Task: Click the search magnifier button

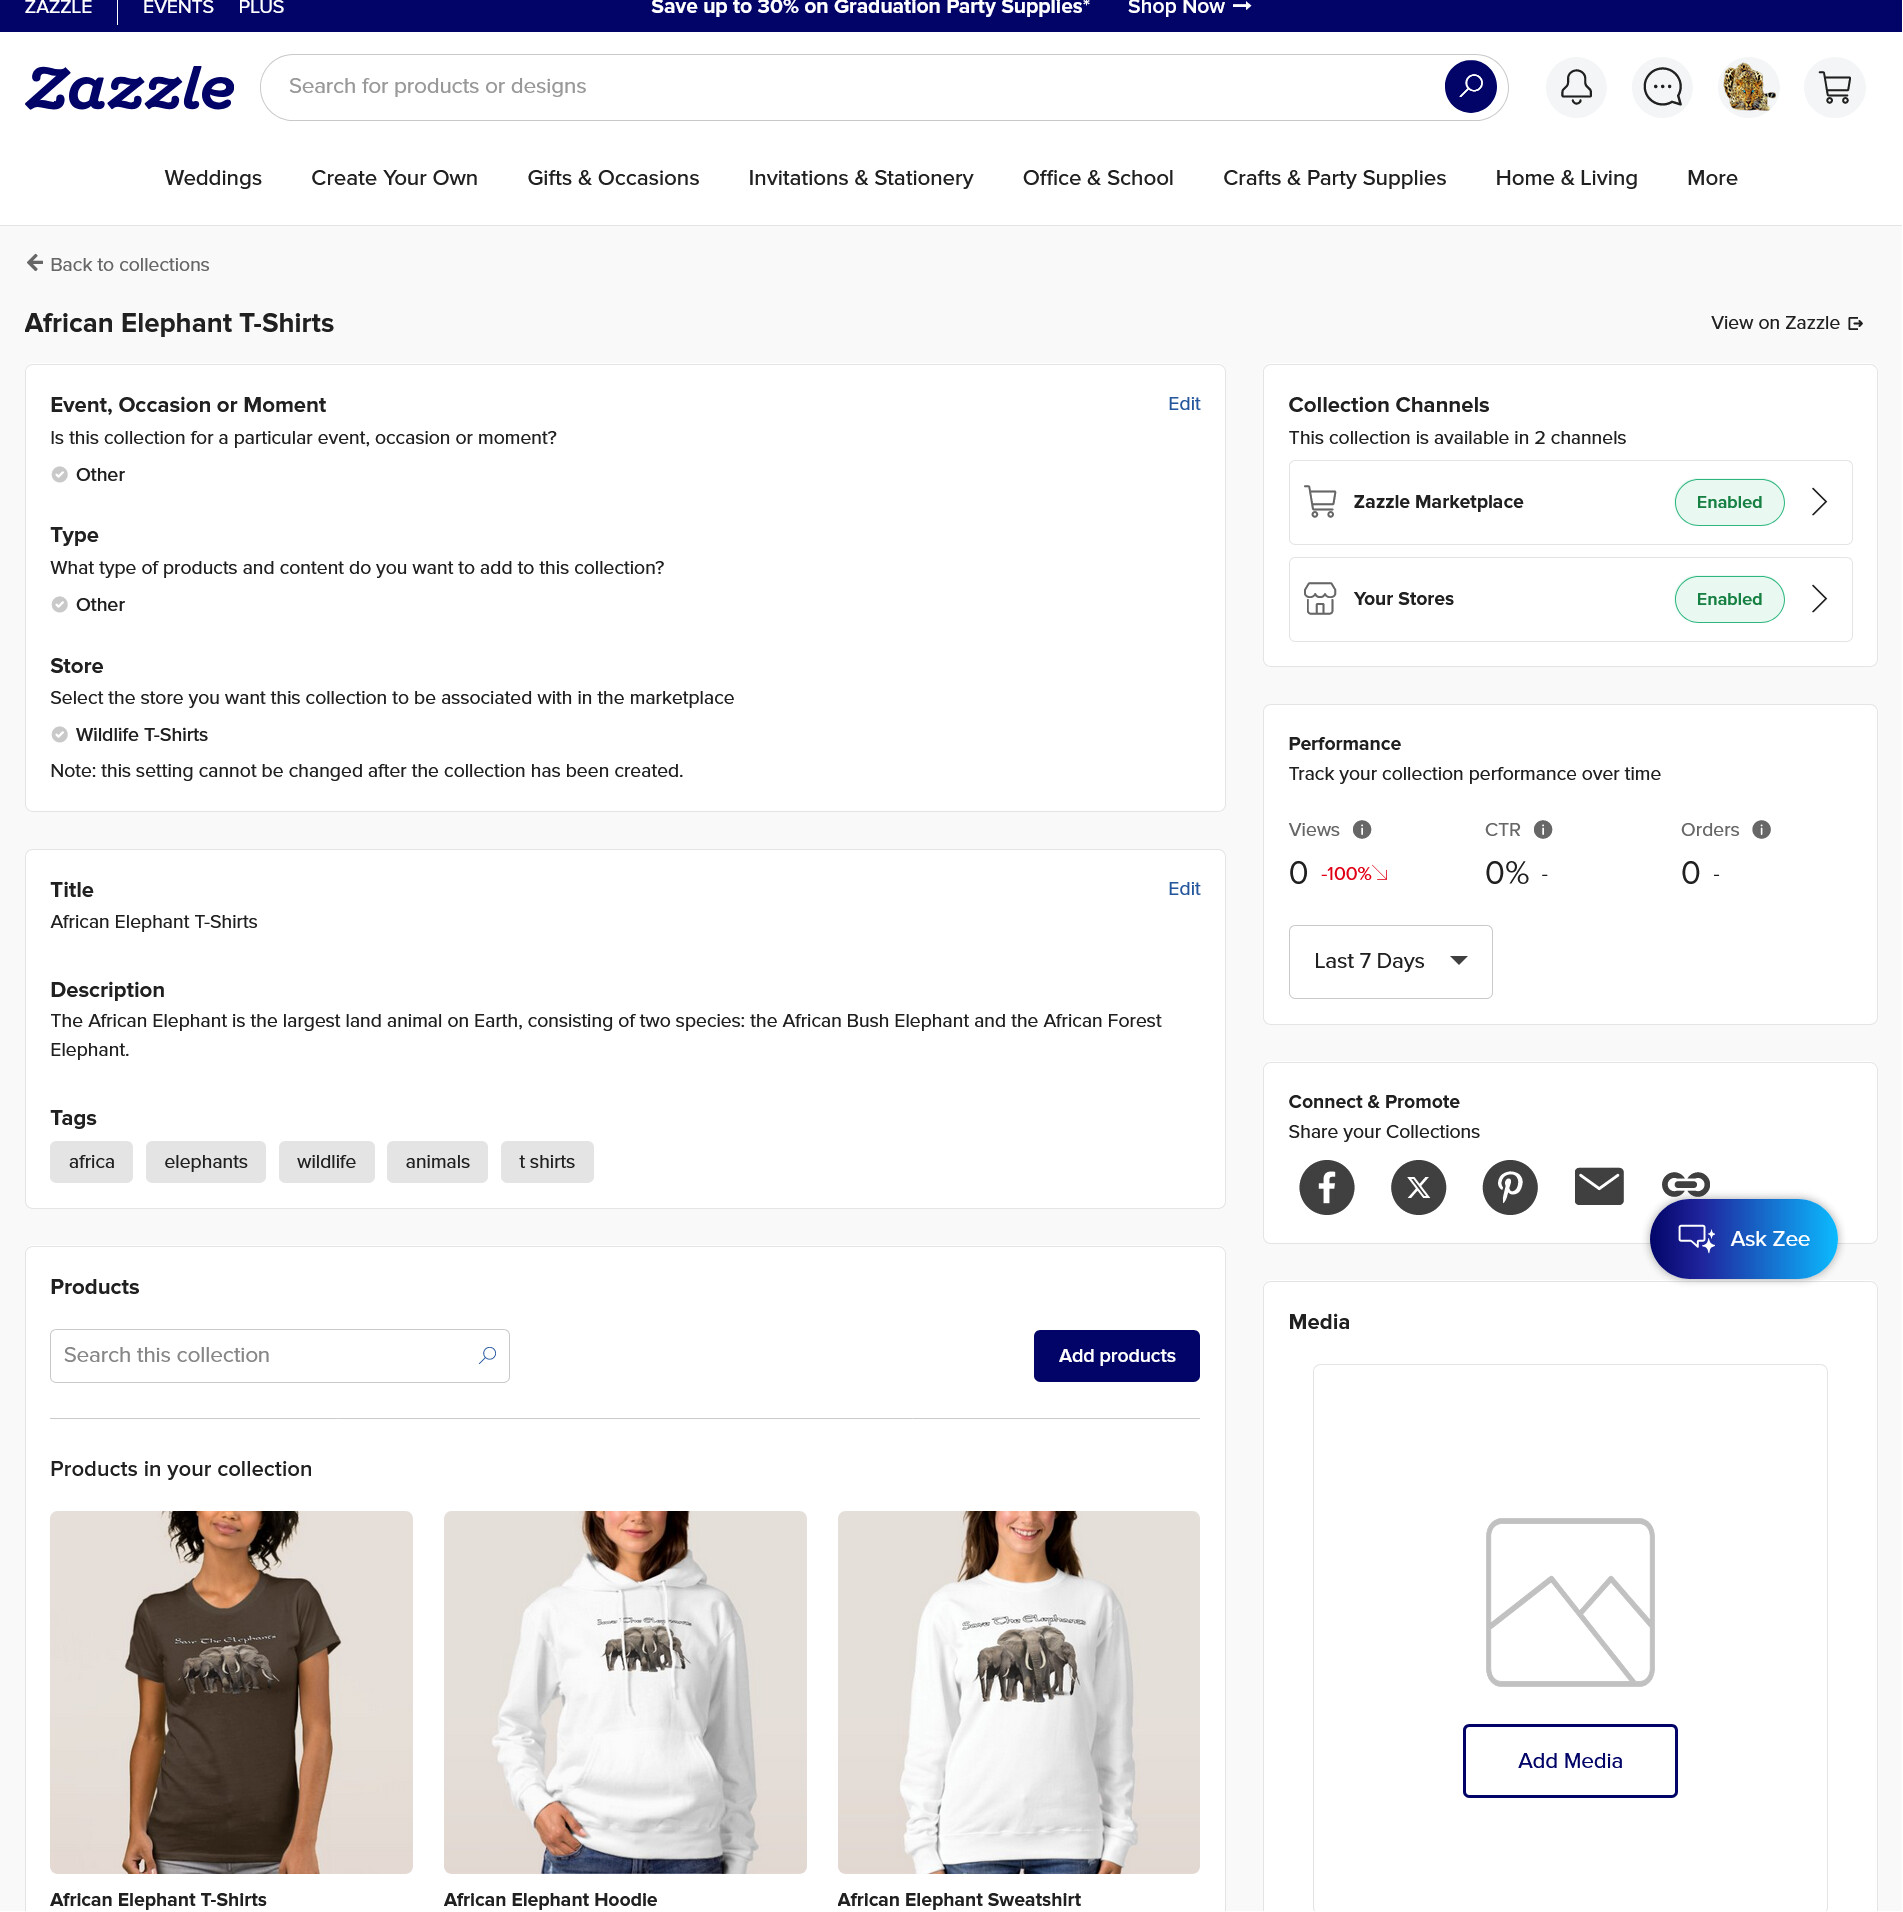Action: pyautogui.click(x=1470, y=87)
